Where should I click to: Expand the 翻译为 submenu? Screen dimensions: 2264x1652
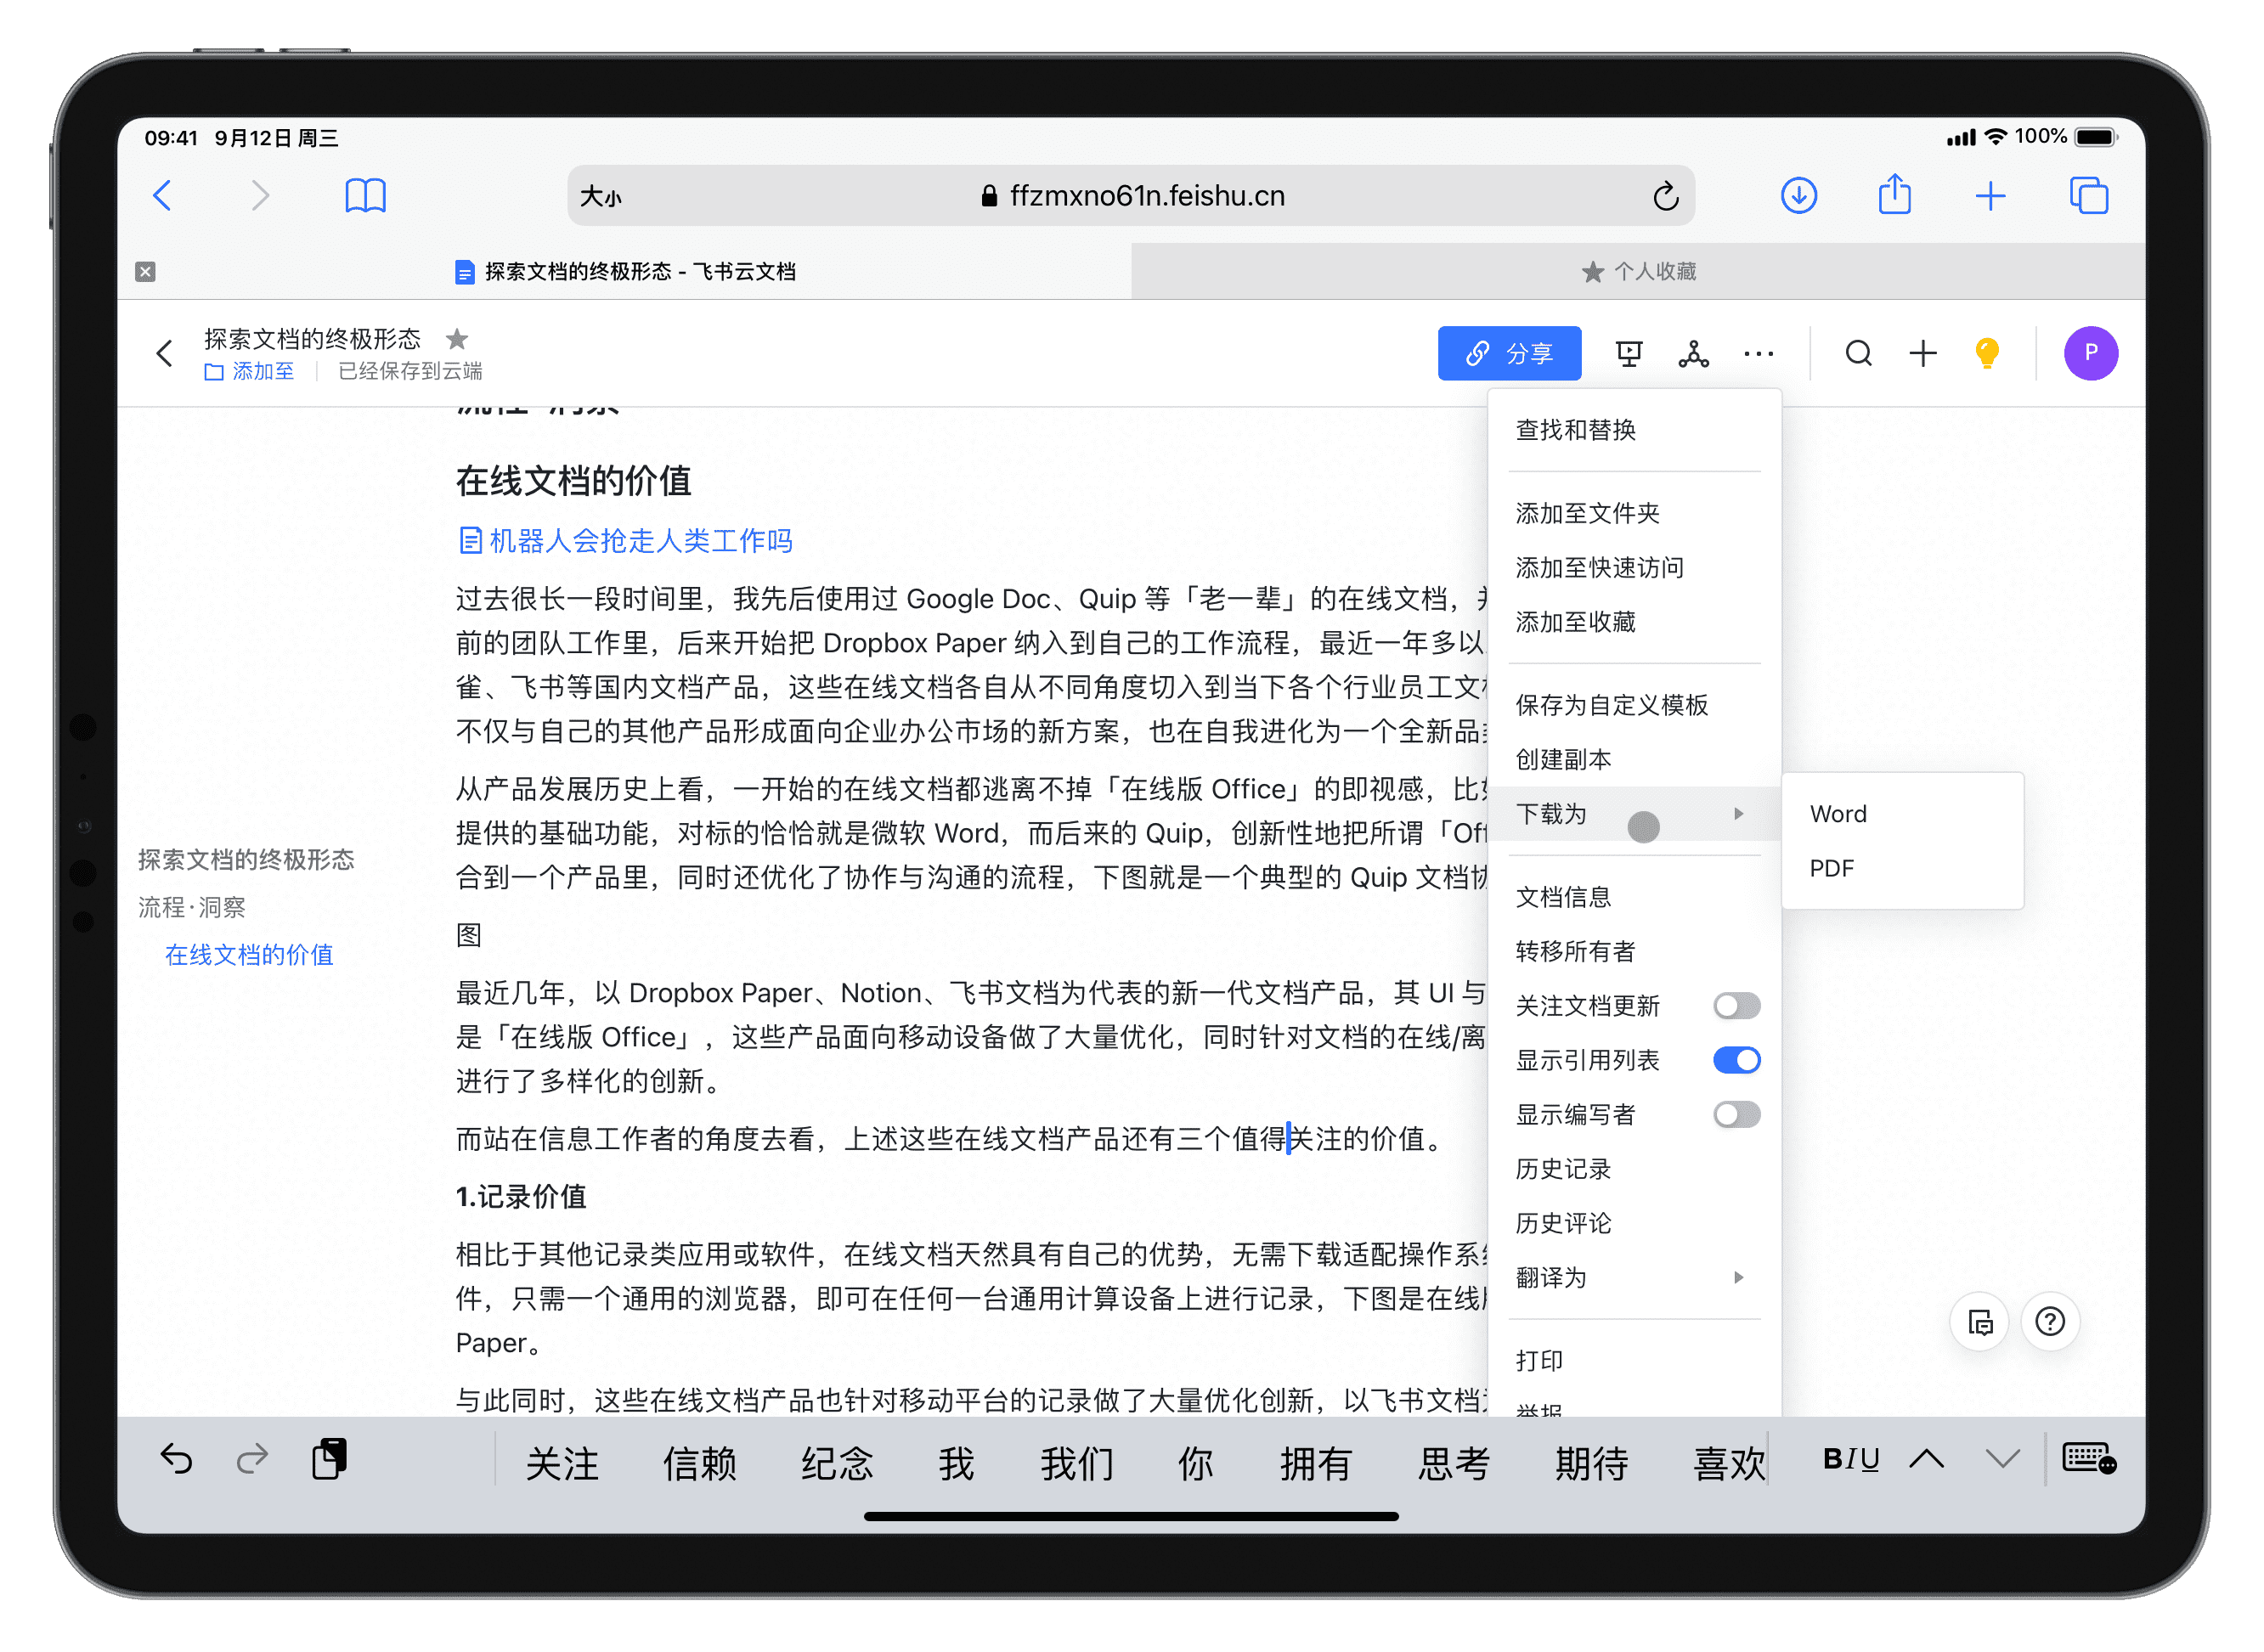pyautogui.click(x=1634, y=1278)
